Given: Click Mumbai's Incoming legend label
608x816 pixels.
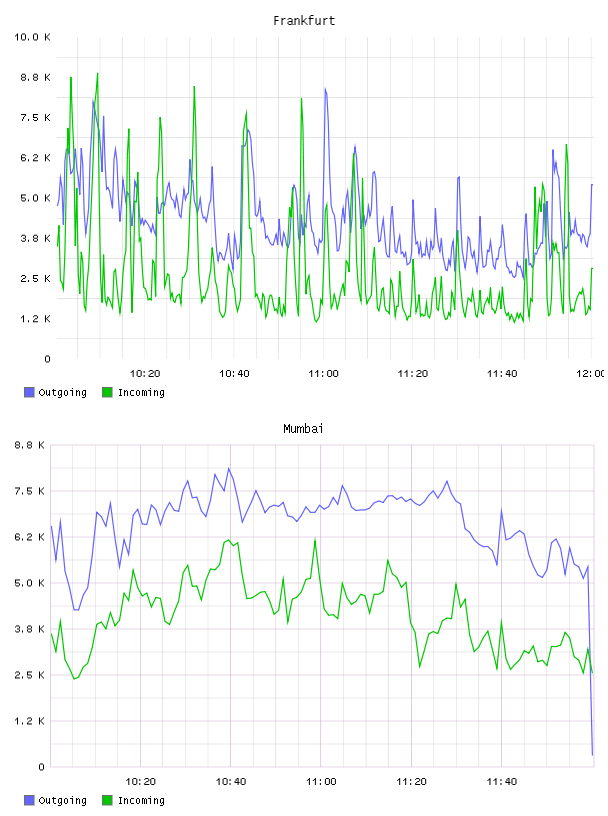Looking at the screenshot, I should click(x=141, y=800).
